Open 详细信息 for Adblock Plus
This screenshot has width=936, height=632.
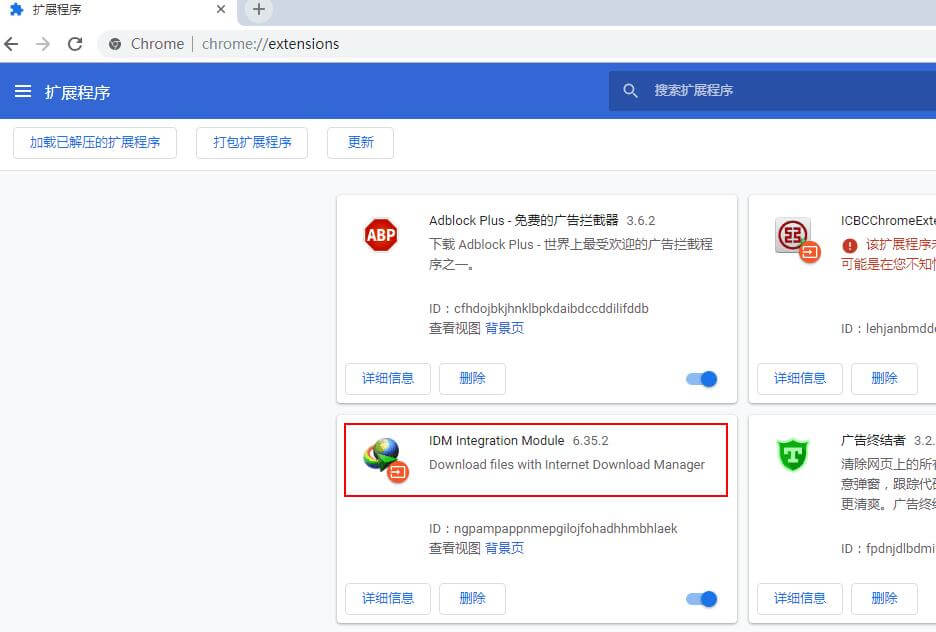[x=388, y=378]
